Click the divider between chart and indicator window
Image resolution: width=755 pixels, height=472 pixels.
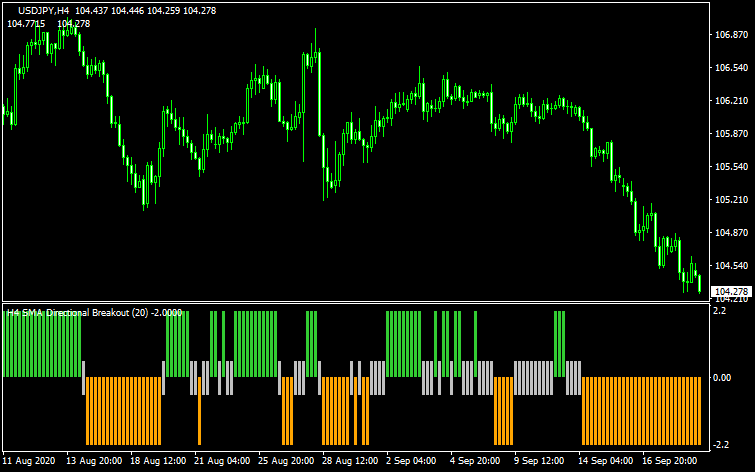350,302
